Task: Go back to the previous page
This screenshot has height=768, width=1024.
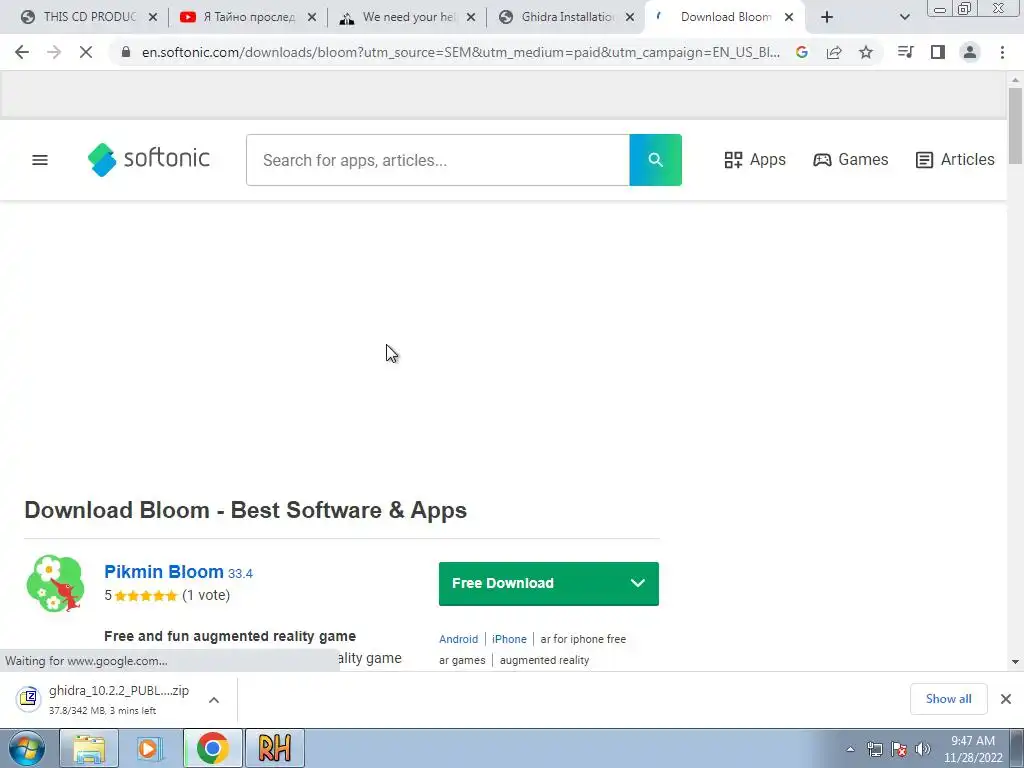Action: [22, 52]
